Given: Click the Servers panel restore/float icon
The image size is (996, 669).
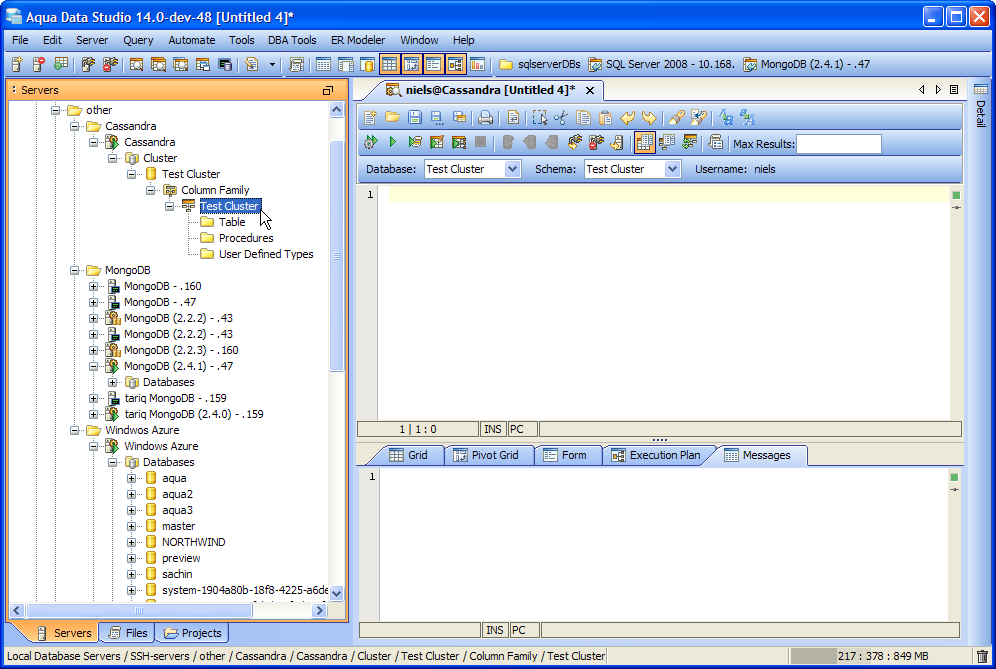Looking at the screenshot, I should tap(328, 90).
